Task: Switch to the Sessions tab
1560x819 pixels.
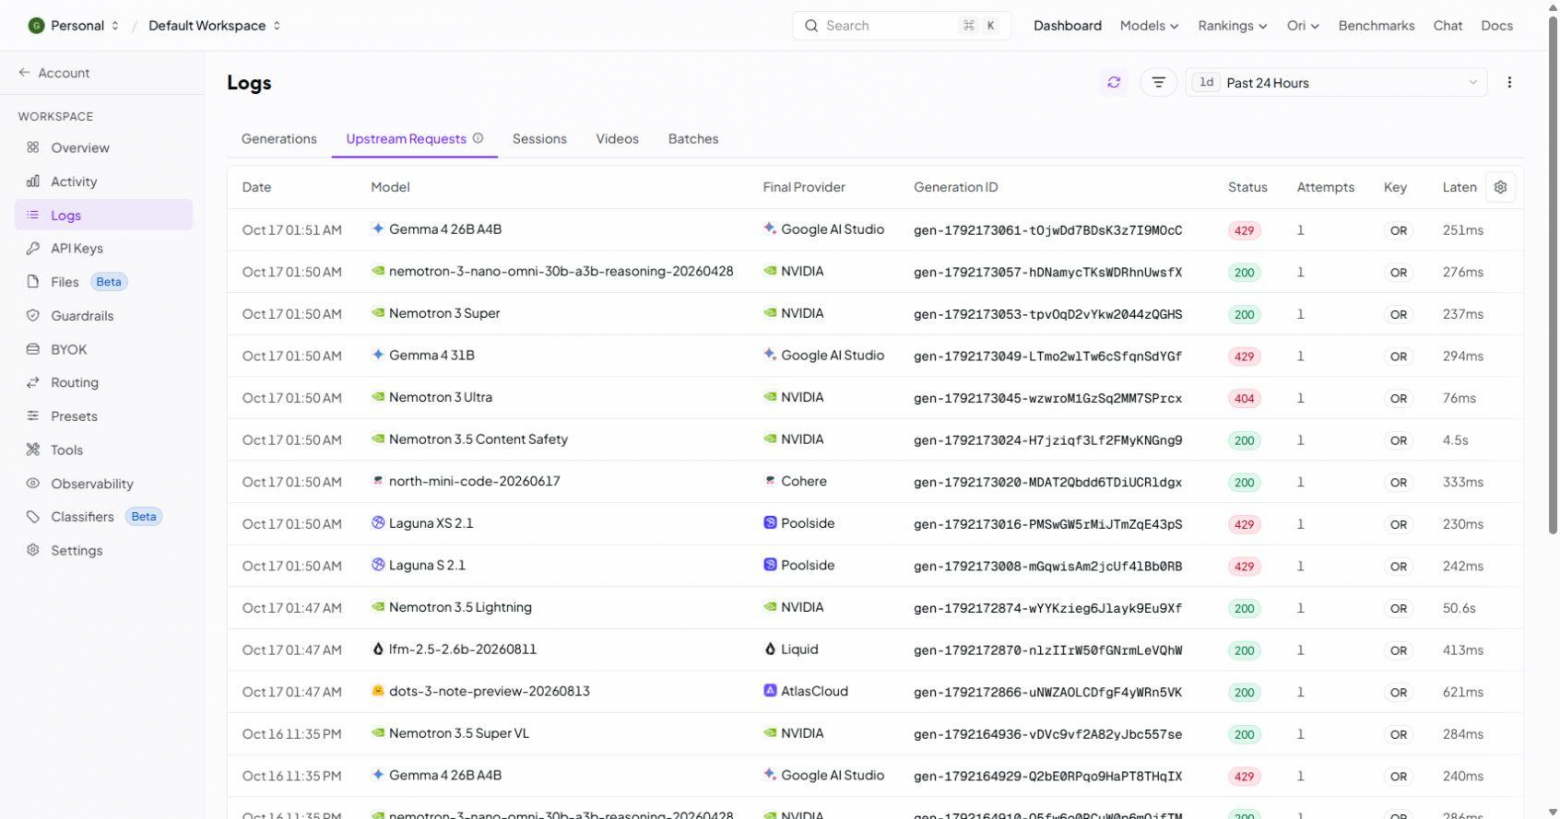Action: (540, 139)
